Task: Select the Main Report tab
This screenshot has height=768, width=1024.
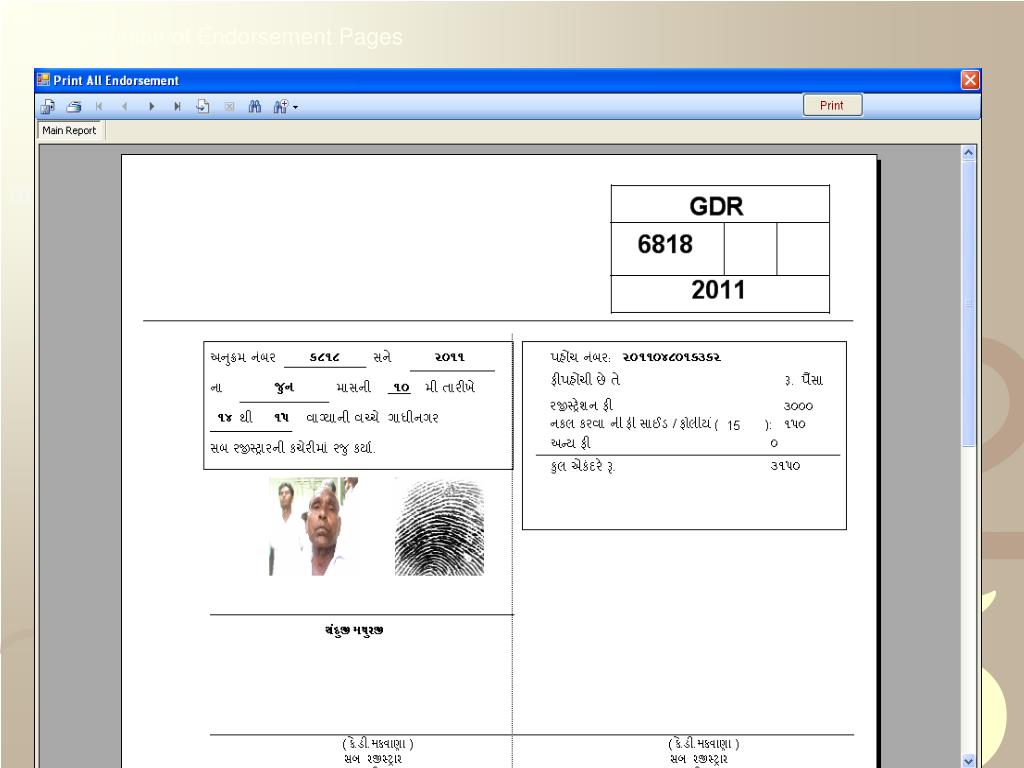Action: click(69, 131)
